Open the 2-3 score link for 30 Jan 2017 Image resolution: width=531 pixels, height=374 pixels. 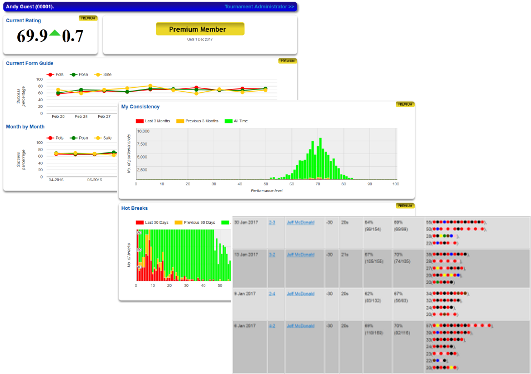(x=272, y=223)
